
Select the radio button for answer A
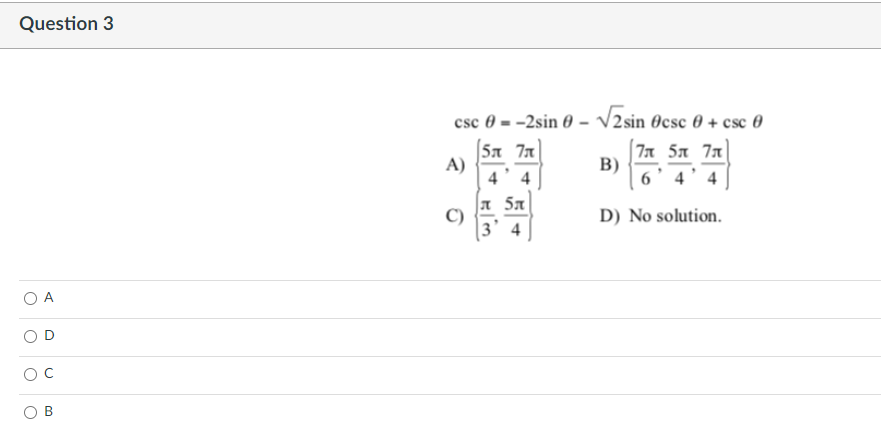(x=30, y=298)
